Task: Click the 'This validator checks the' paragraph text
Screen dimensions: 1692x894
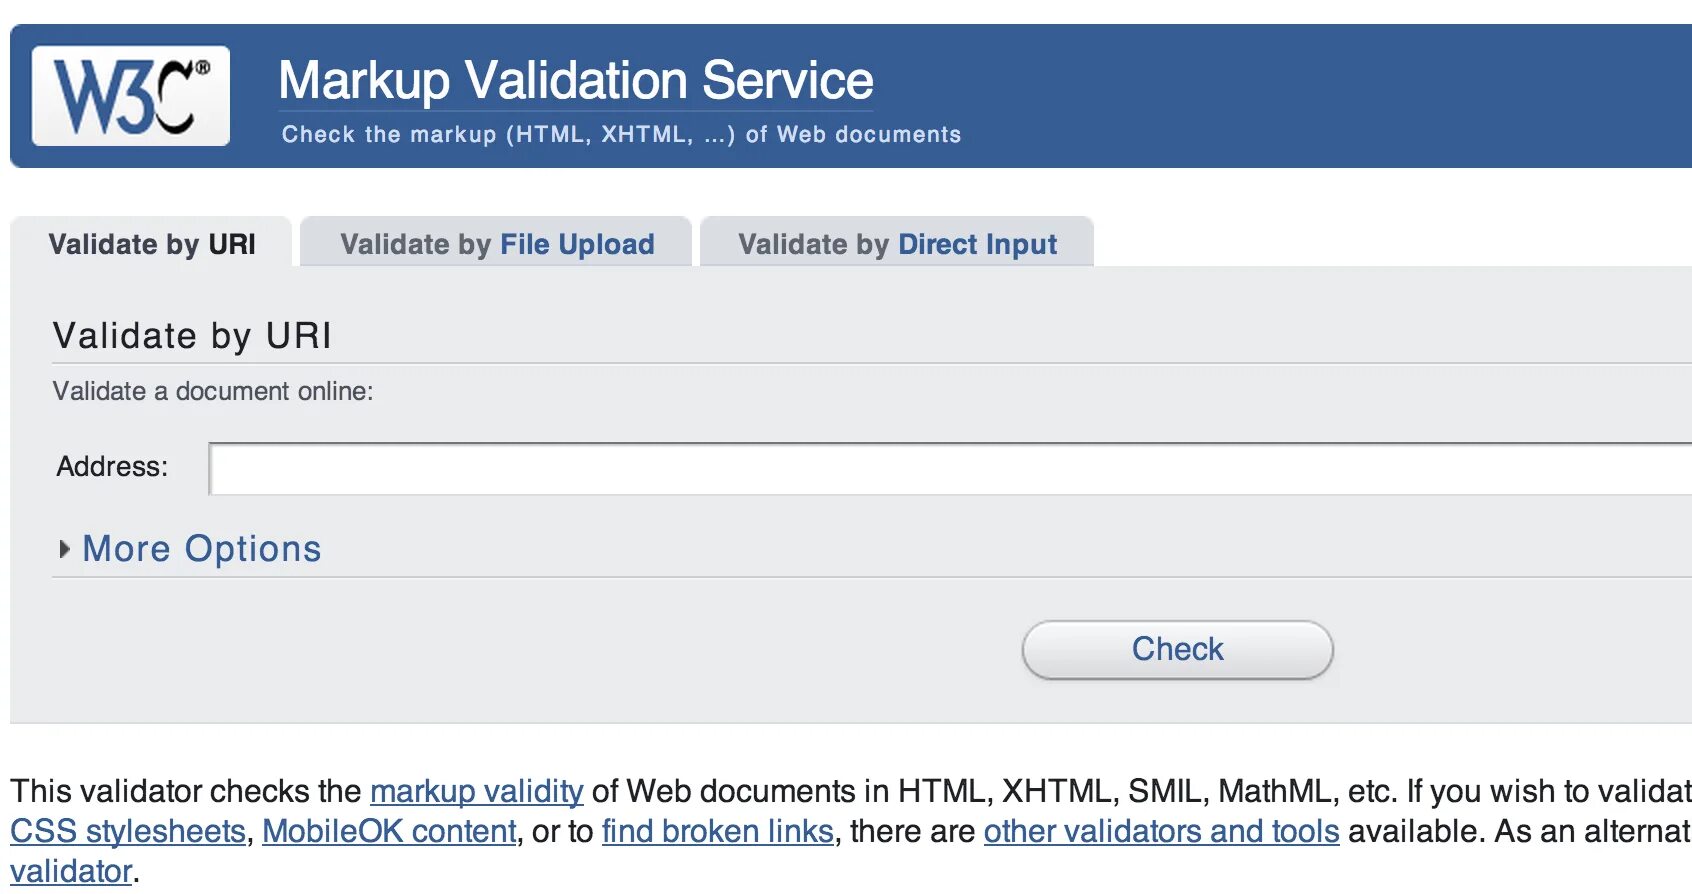Action: coord(186,791)
